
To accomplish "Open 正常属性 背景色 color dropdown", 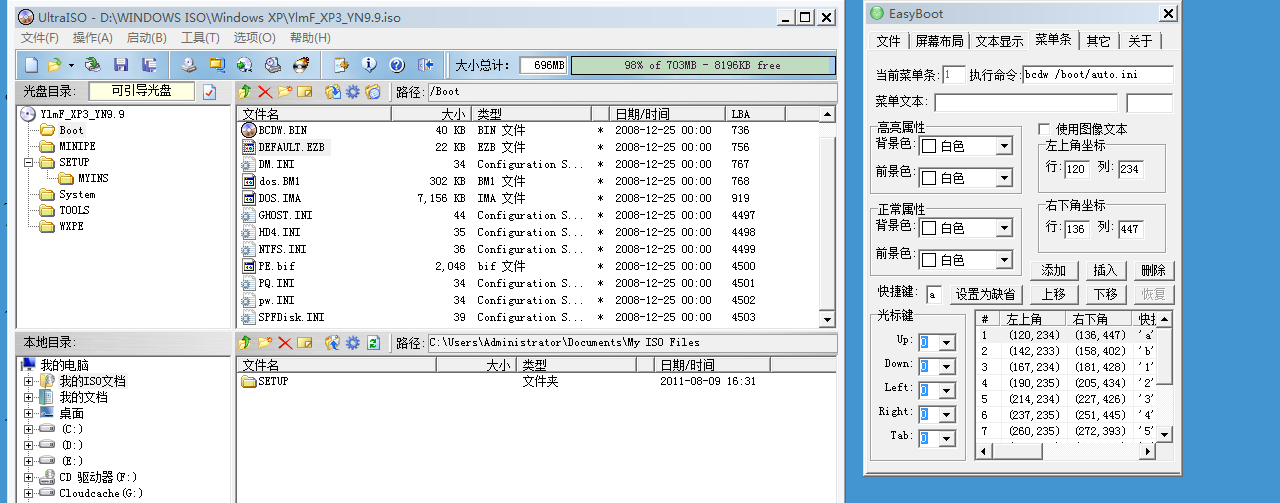I will [x=1004, y=228].
